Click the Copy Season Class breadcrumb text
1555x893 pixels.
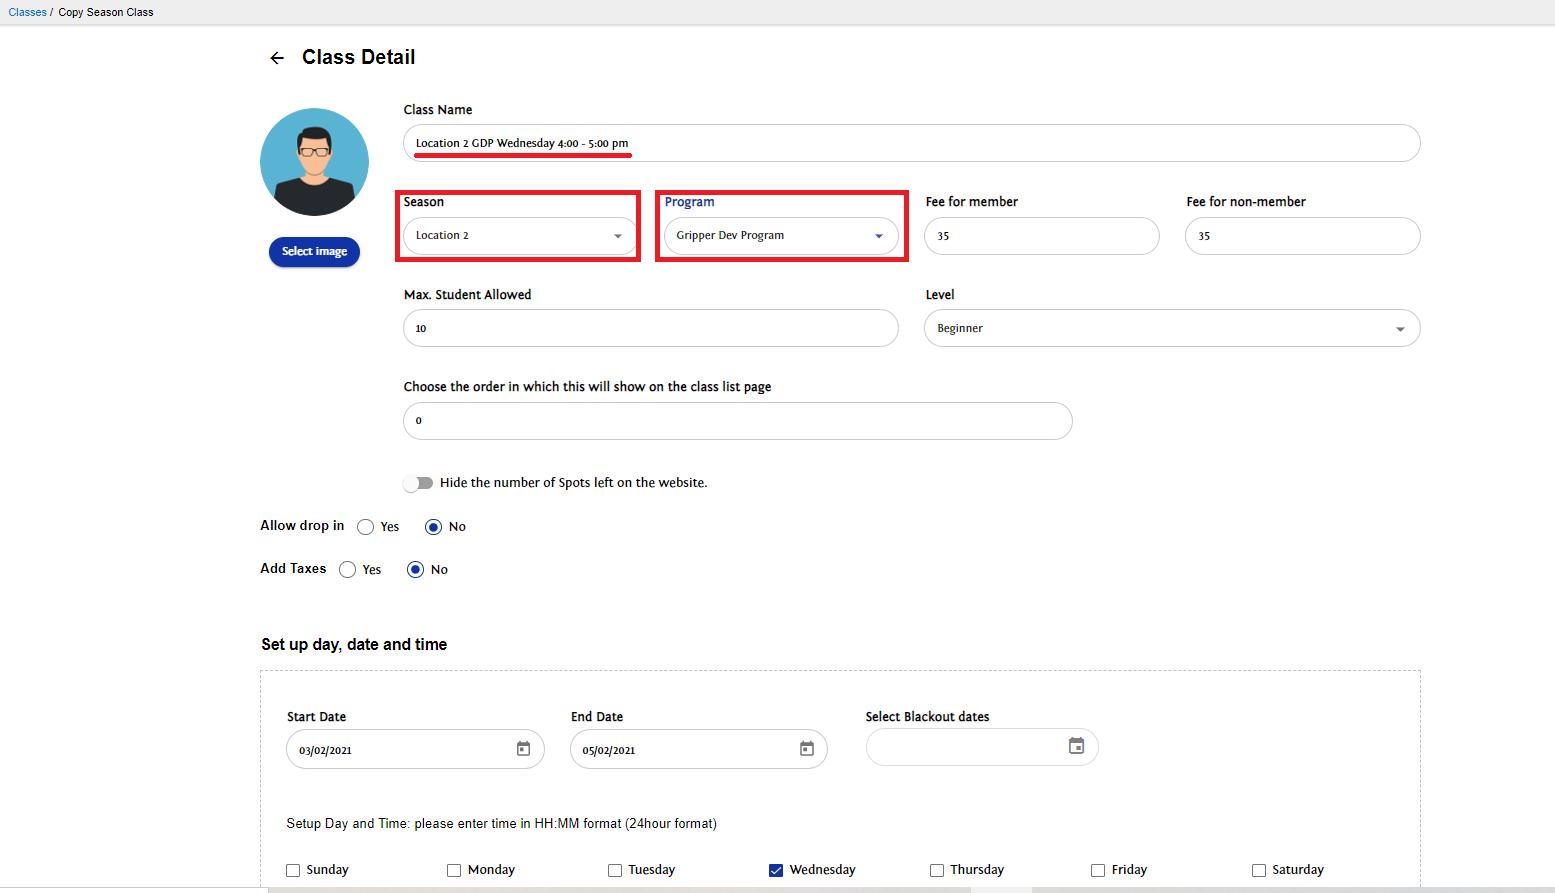pos(106,12)
